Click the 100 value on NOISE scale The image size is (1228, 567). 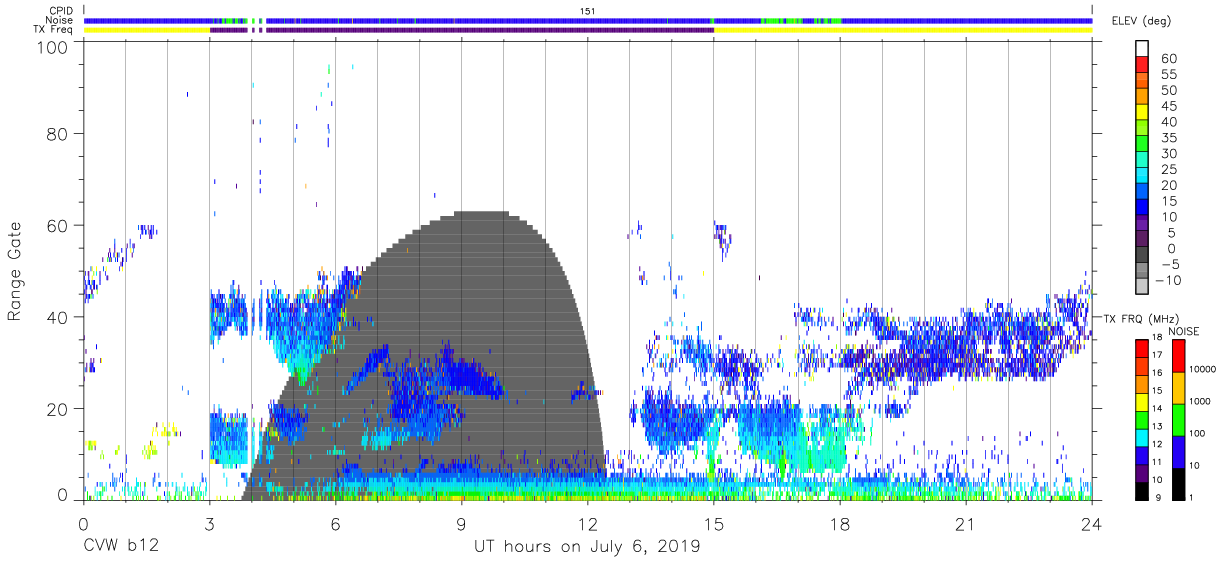(1198, 433)
